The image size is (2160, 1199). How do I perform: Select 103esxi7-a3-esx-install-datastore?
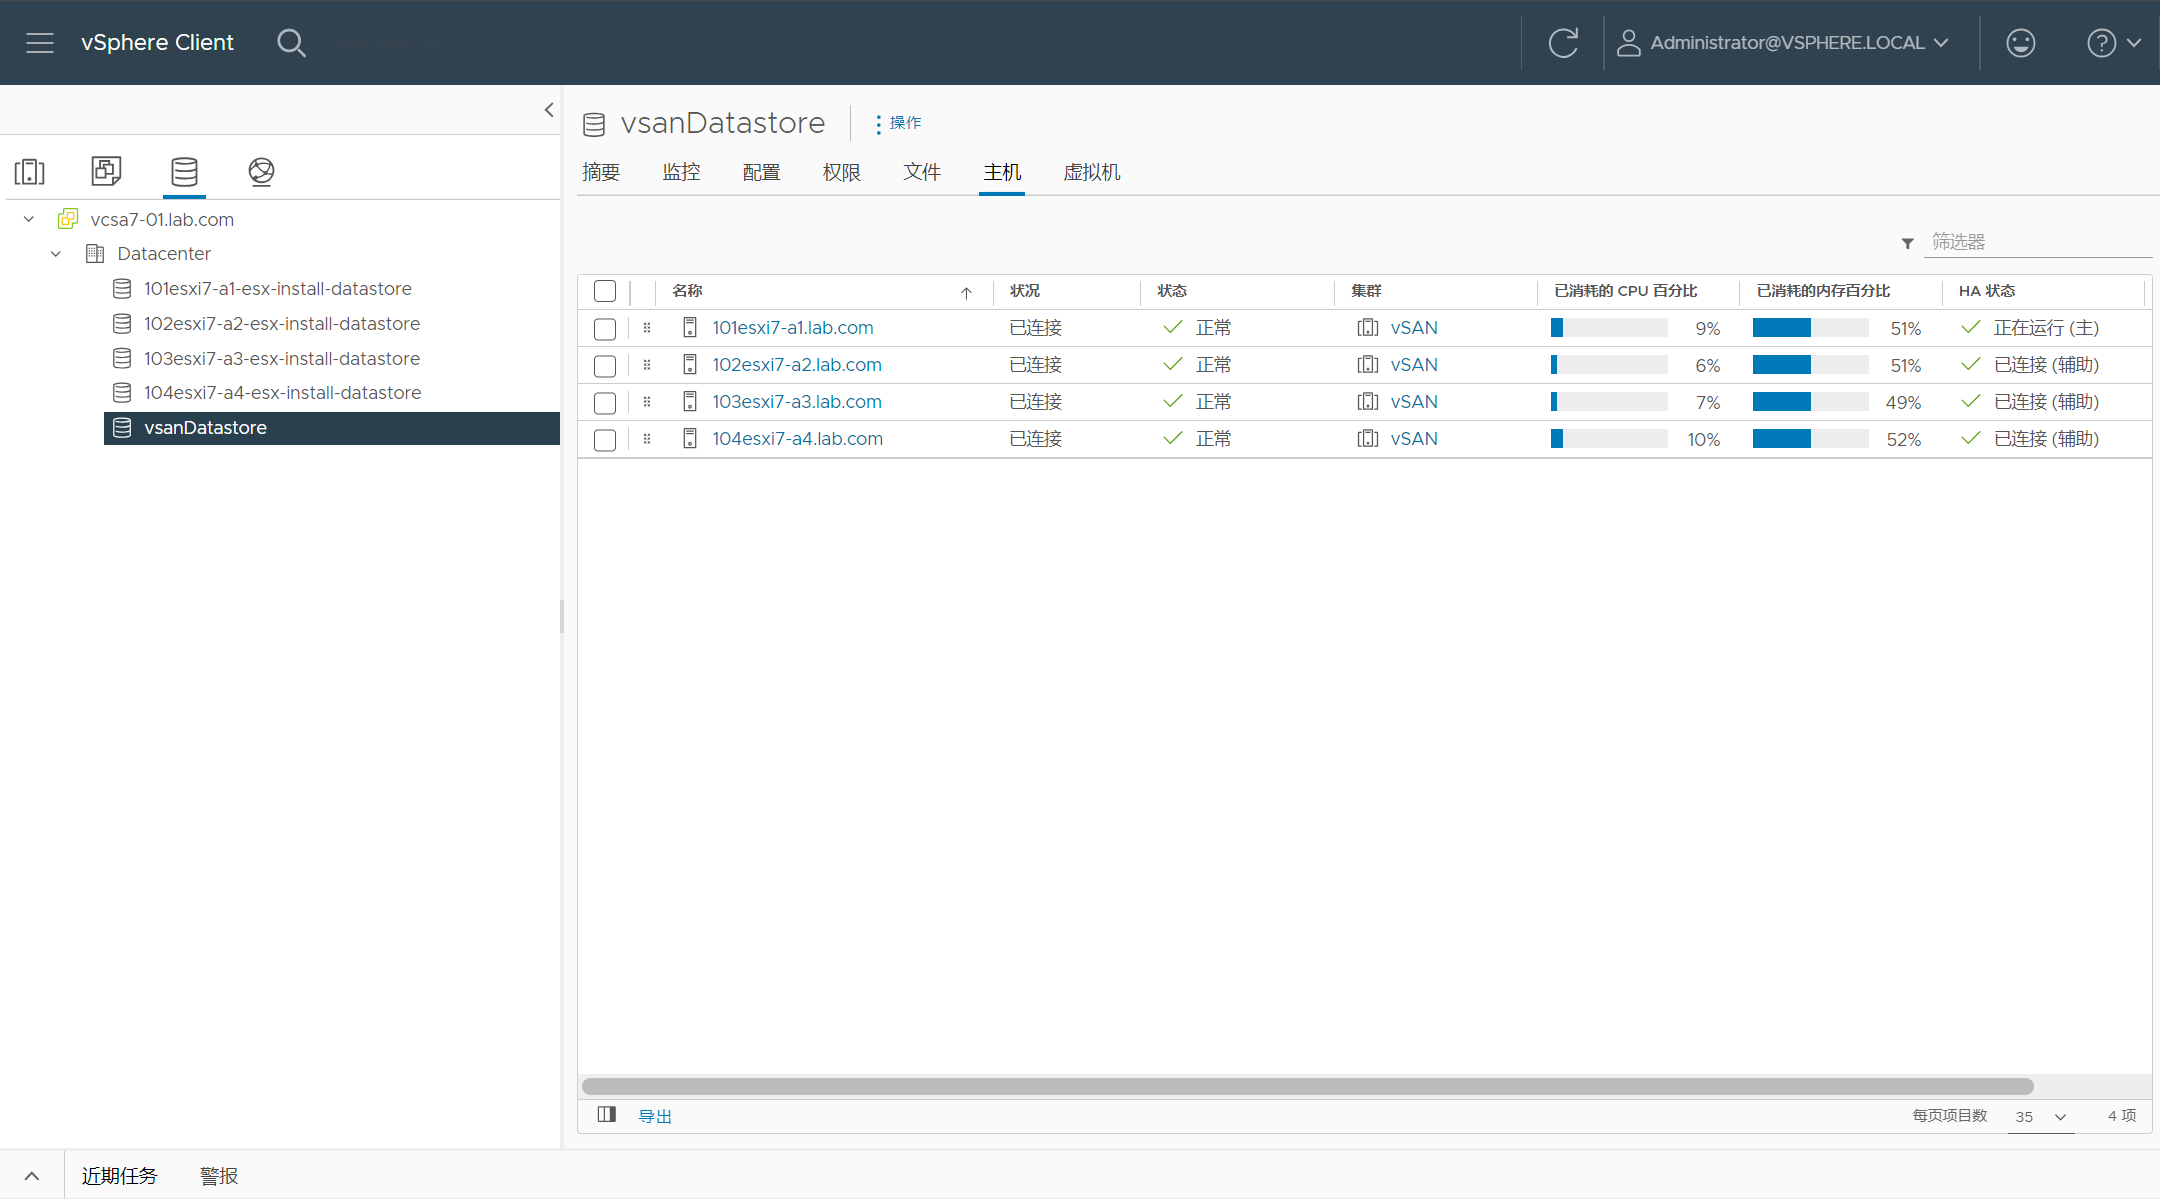point(282,359)
